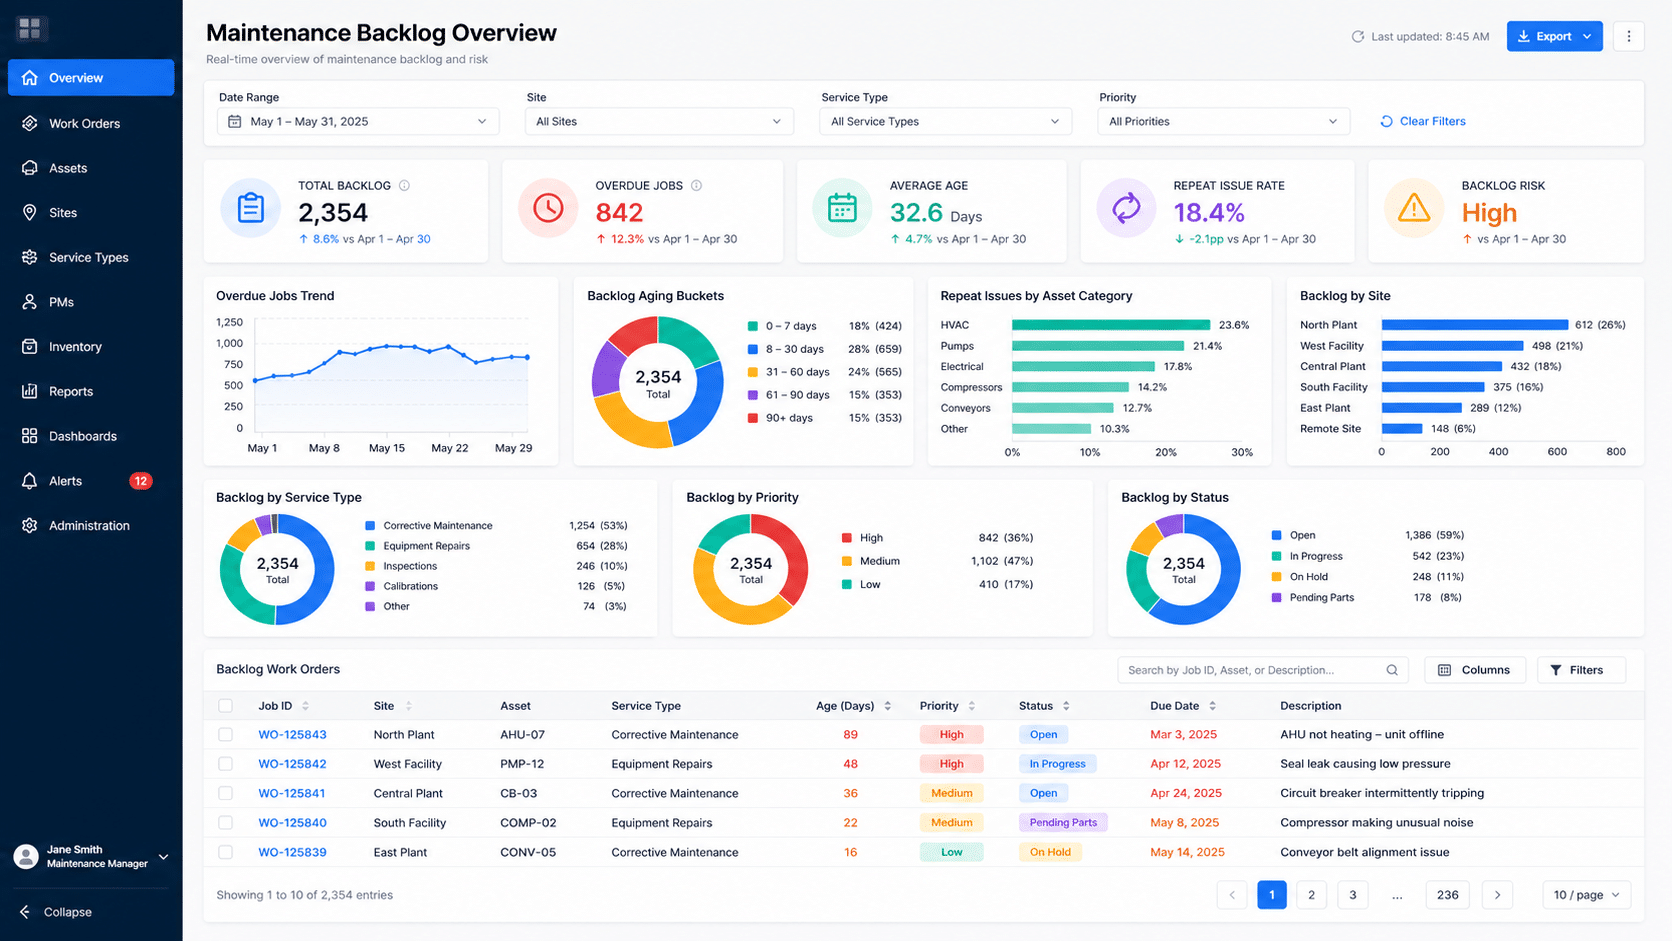Click the next page arrow
Image resolution: width=1672 pixels, height=941 pixels.
coord(1497,895)
